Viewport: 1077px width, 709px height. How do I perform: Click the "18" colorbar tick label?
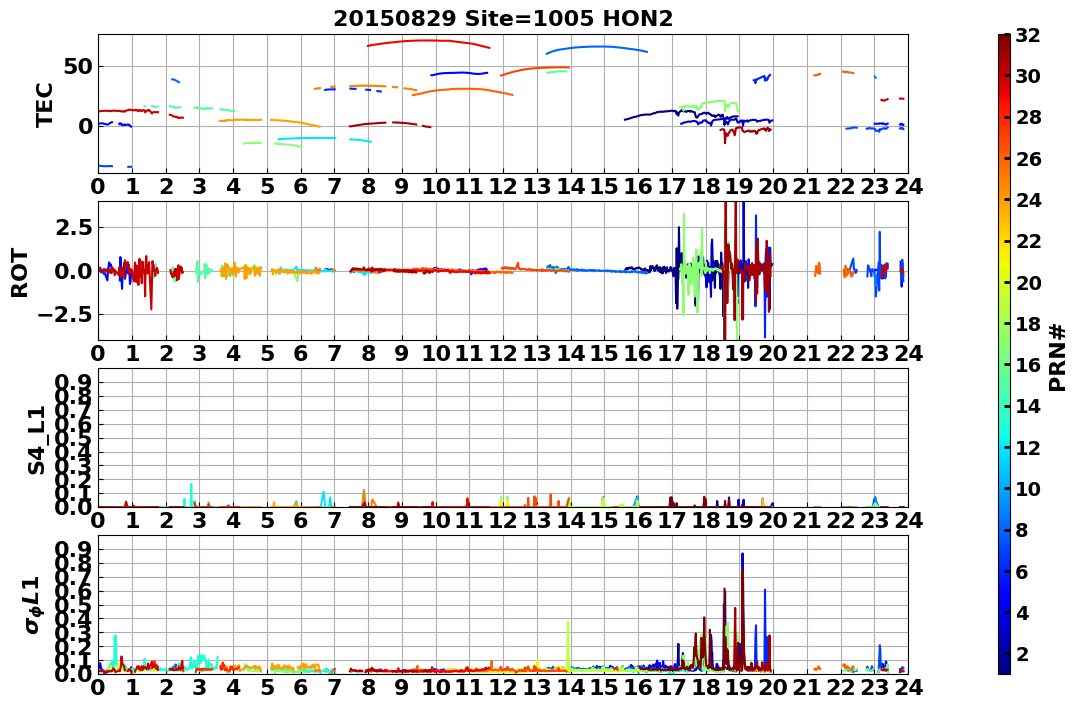[1028, 324]
